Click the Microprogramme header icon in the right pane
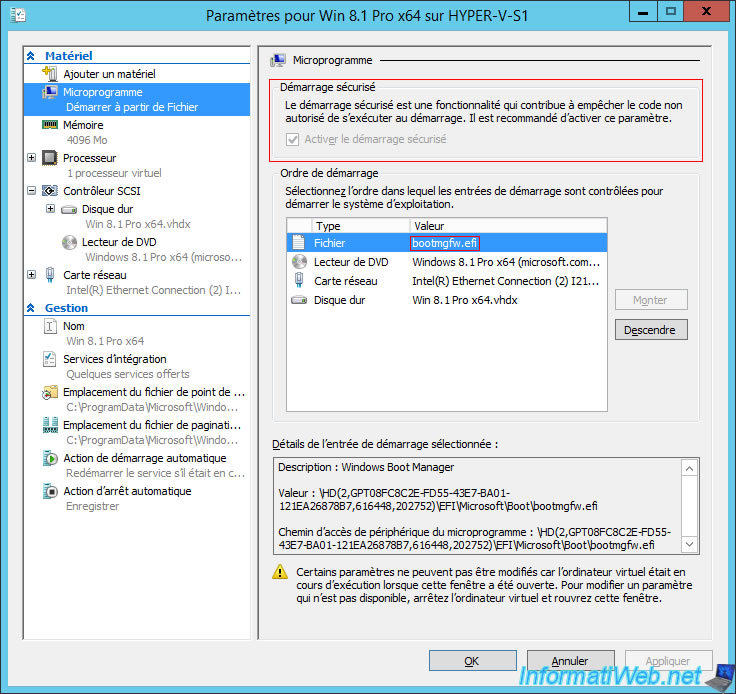The image size is (736, 694). coord(278,61)
